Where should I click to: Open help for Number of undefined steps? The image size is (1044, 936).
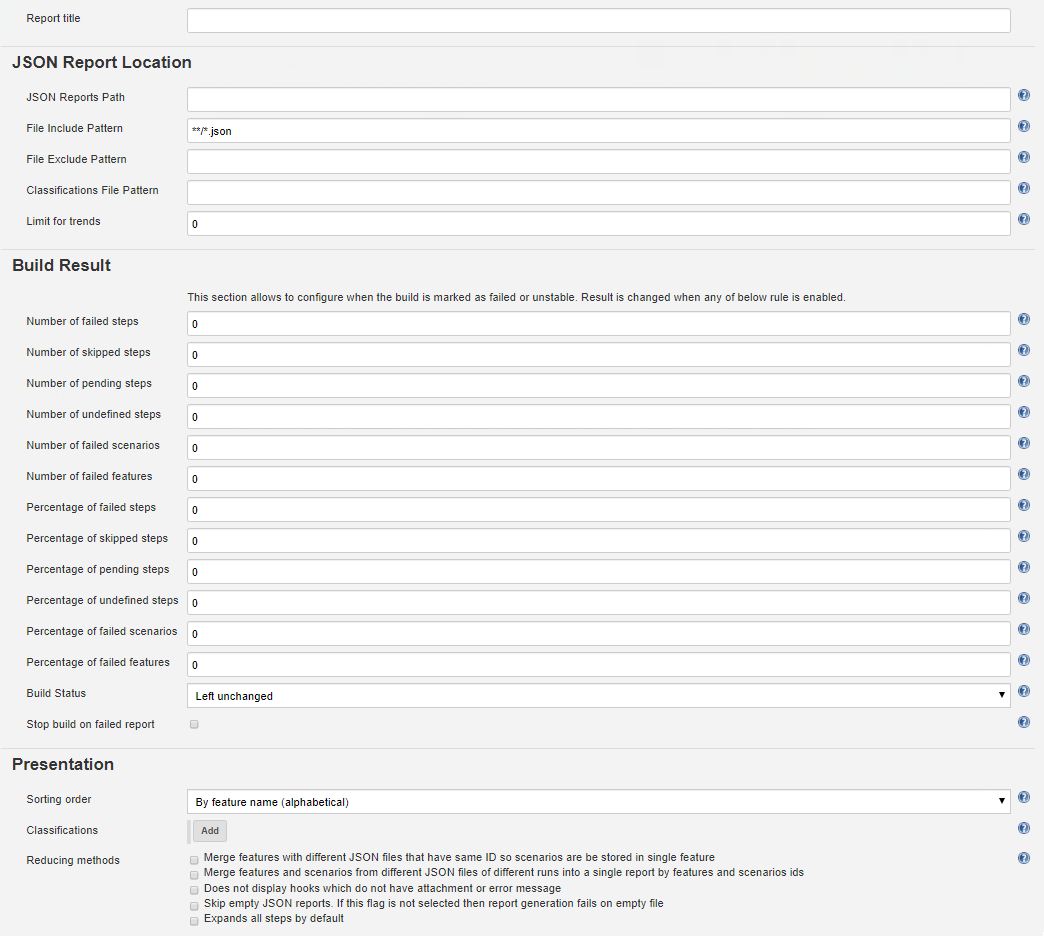1024,412
